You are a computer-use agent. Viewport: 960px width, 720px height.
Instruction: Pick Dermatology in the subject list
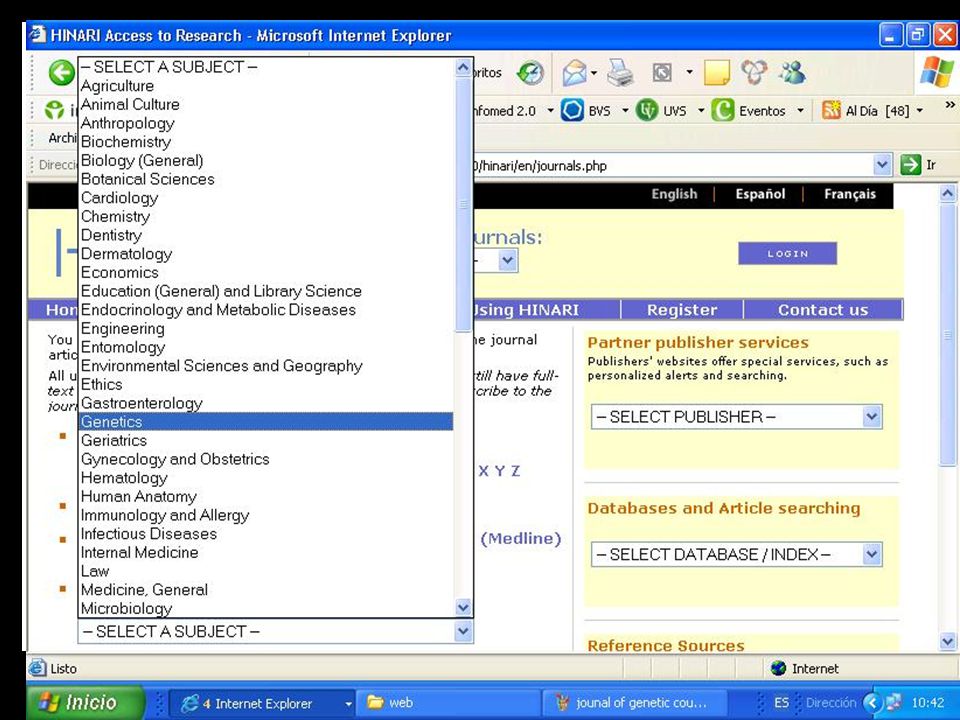[x=266, y=253]
